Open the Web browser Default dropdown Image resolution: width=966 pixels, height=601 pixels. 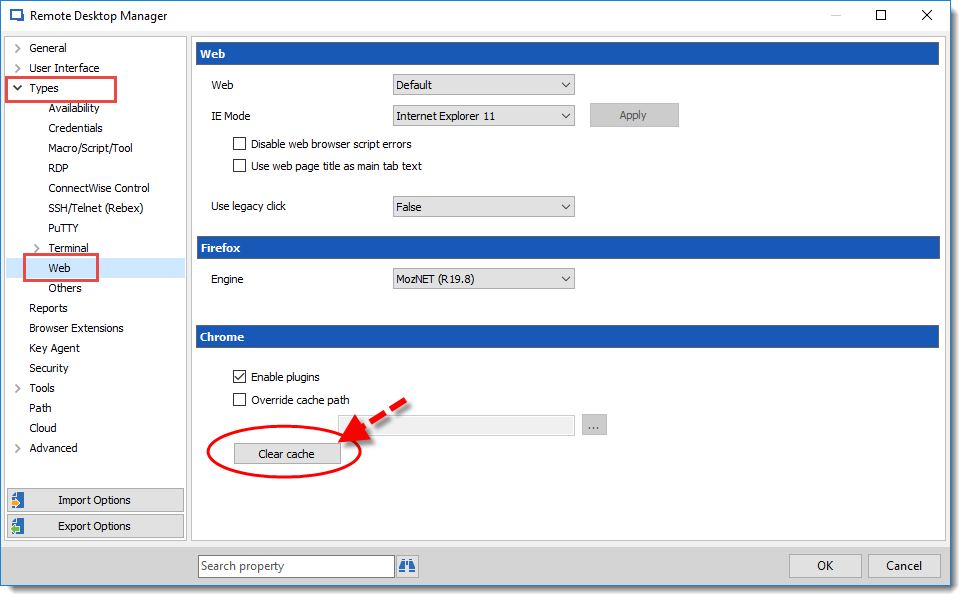pos(484,85)
